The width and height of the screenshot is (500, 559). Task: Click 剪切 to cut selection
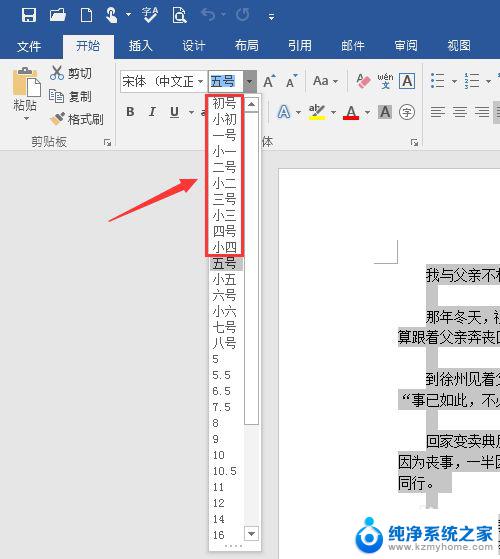coord(71,73)
